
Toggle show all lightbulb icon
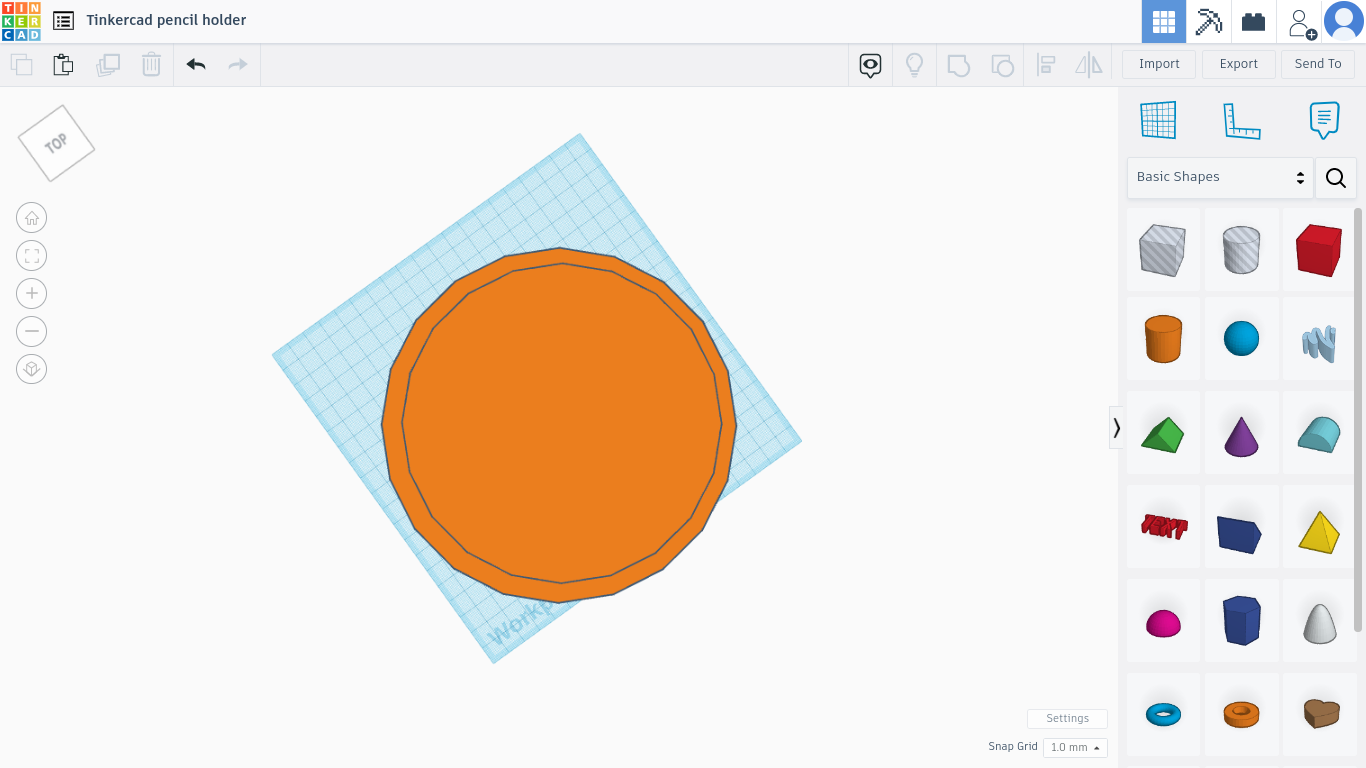click(914, 66)
